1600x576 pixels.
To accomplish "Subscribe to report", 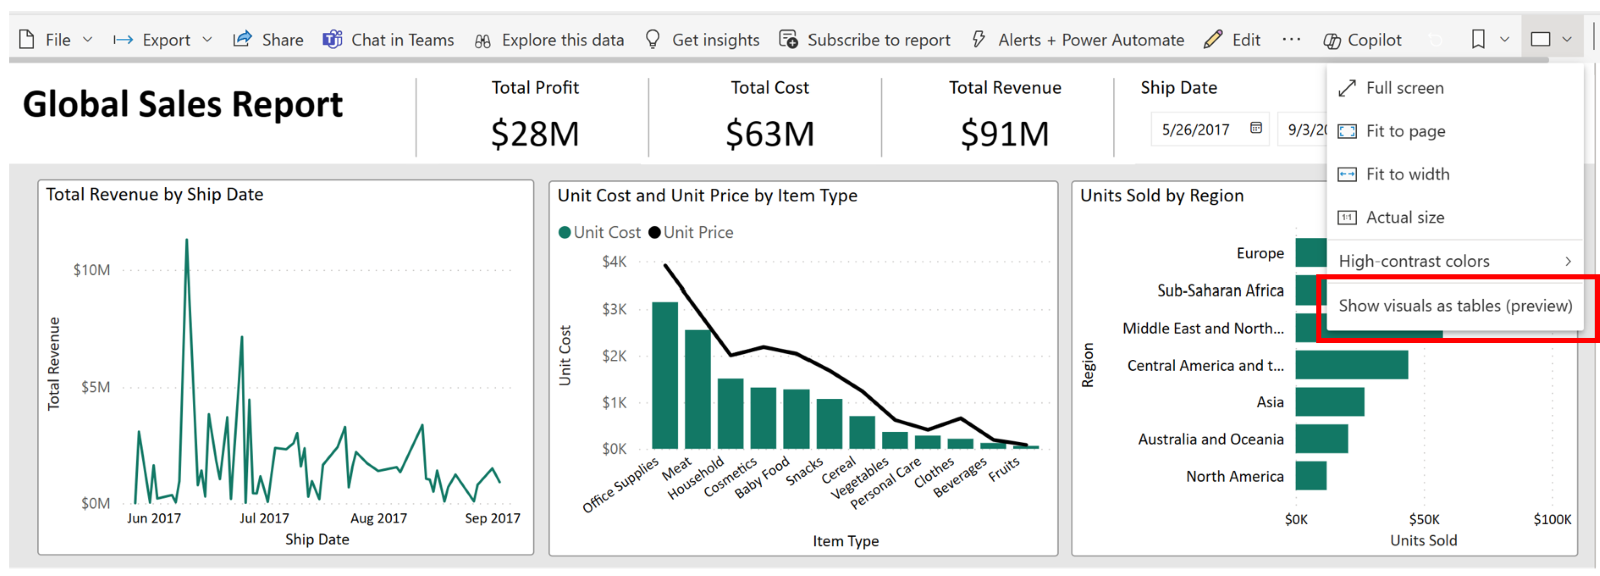I will (x=865, y=40).
